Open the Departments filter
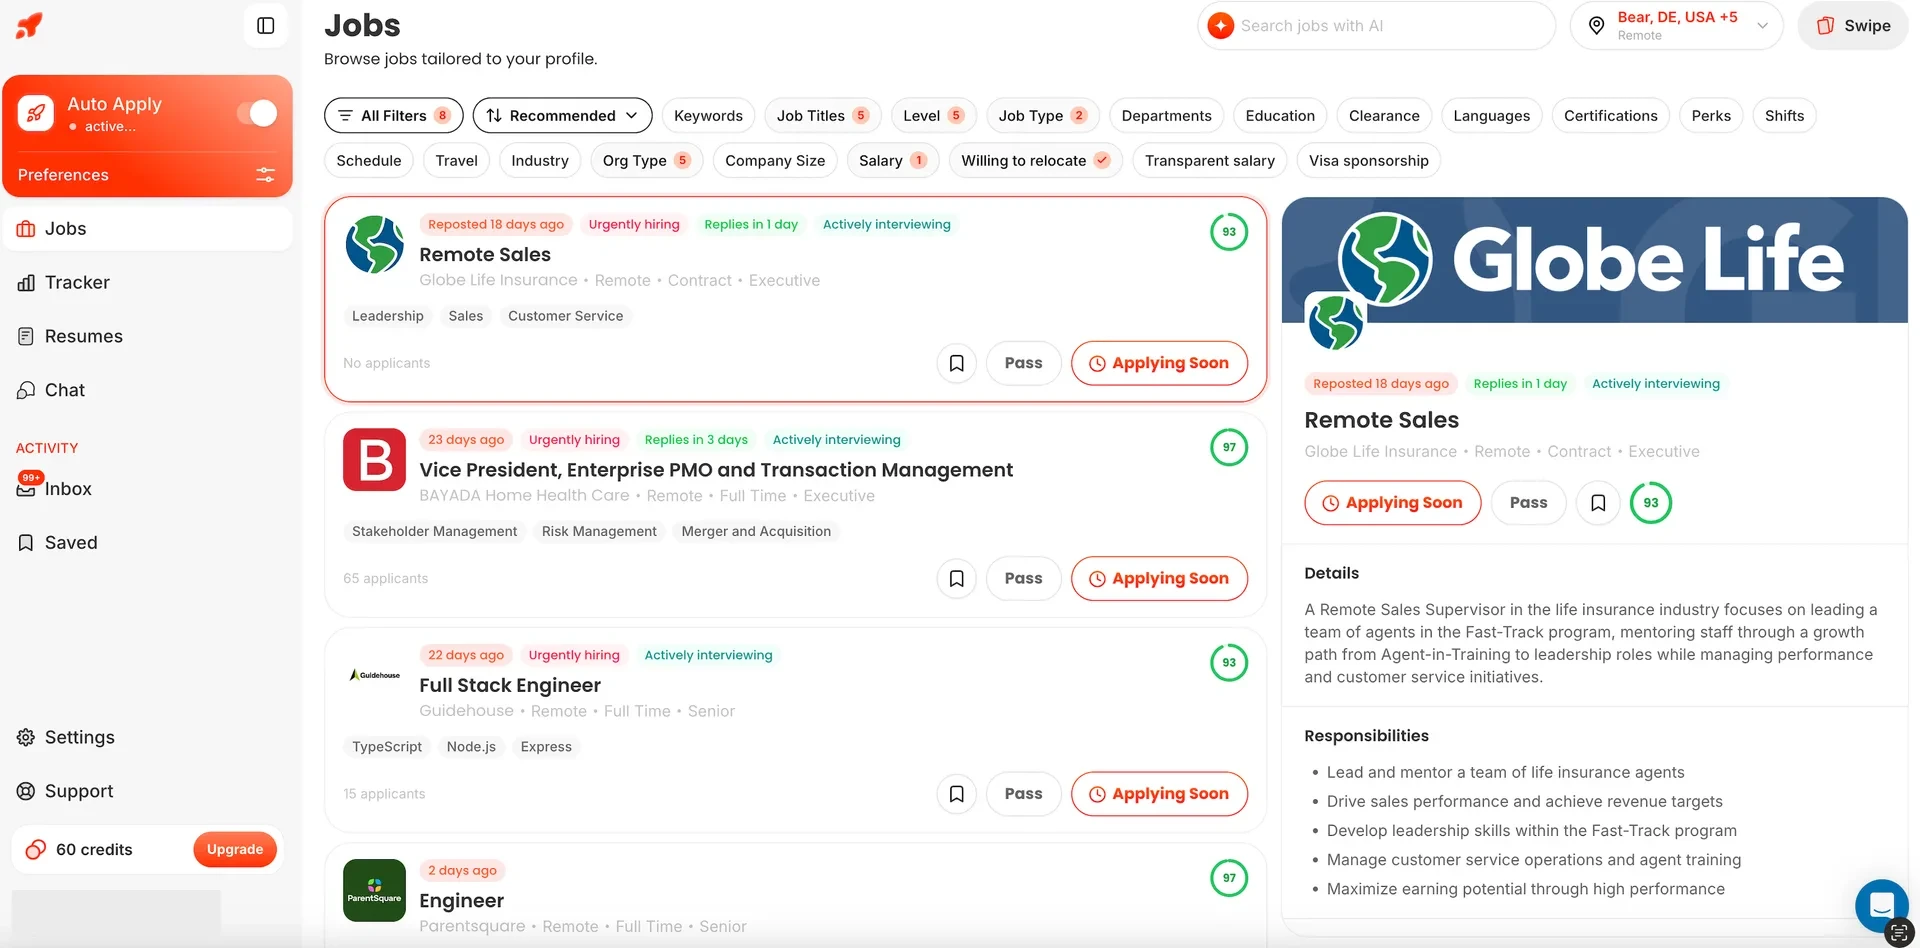The width and height of the screenshot is (1920, 948). (1166, 116)
